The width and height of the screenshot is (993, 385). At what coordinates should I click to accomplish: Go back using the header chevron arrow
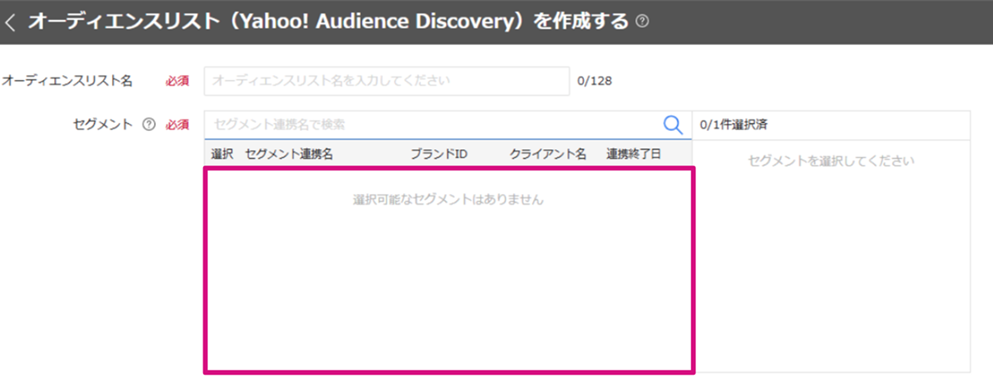pyautogui.click(x=10, y=22)
